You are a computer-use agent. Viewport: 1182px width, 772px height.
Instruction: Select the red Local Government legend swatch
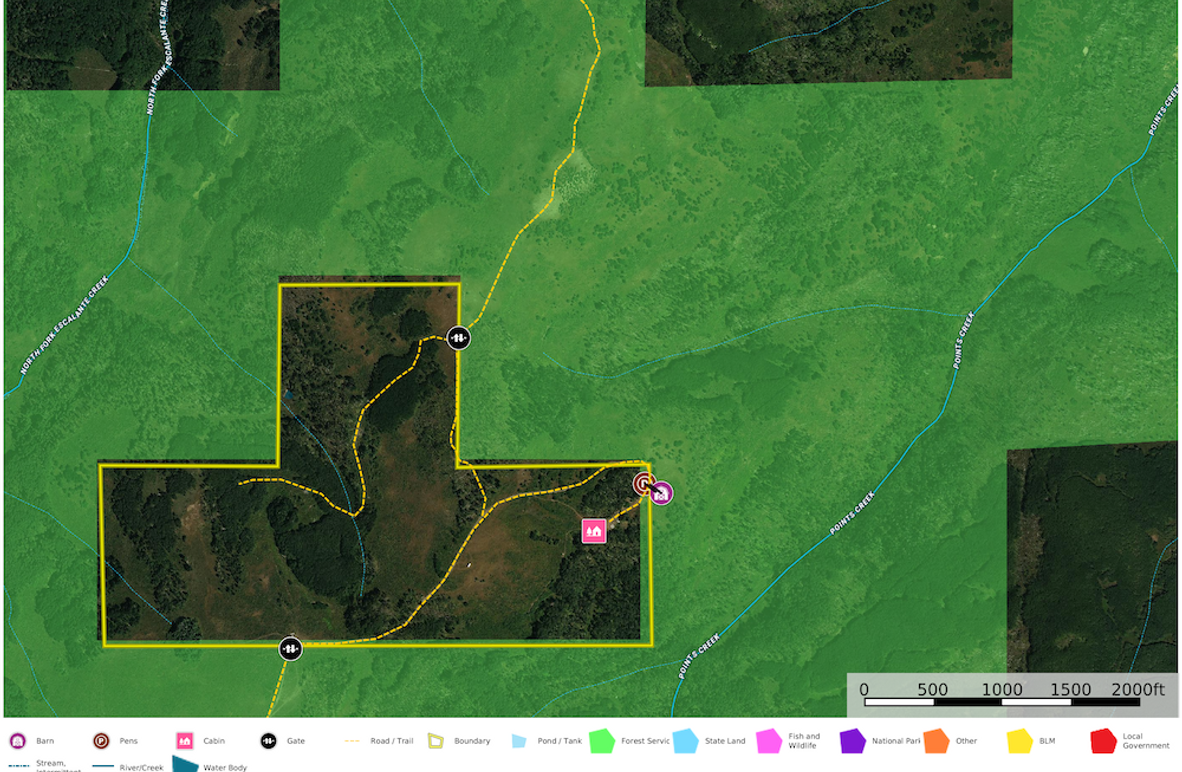[1103, 741]
